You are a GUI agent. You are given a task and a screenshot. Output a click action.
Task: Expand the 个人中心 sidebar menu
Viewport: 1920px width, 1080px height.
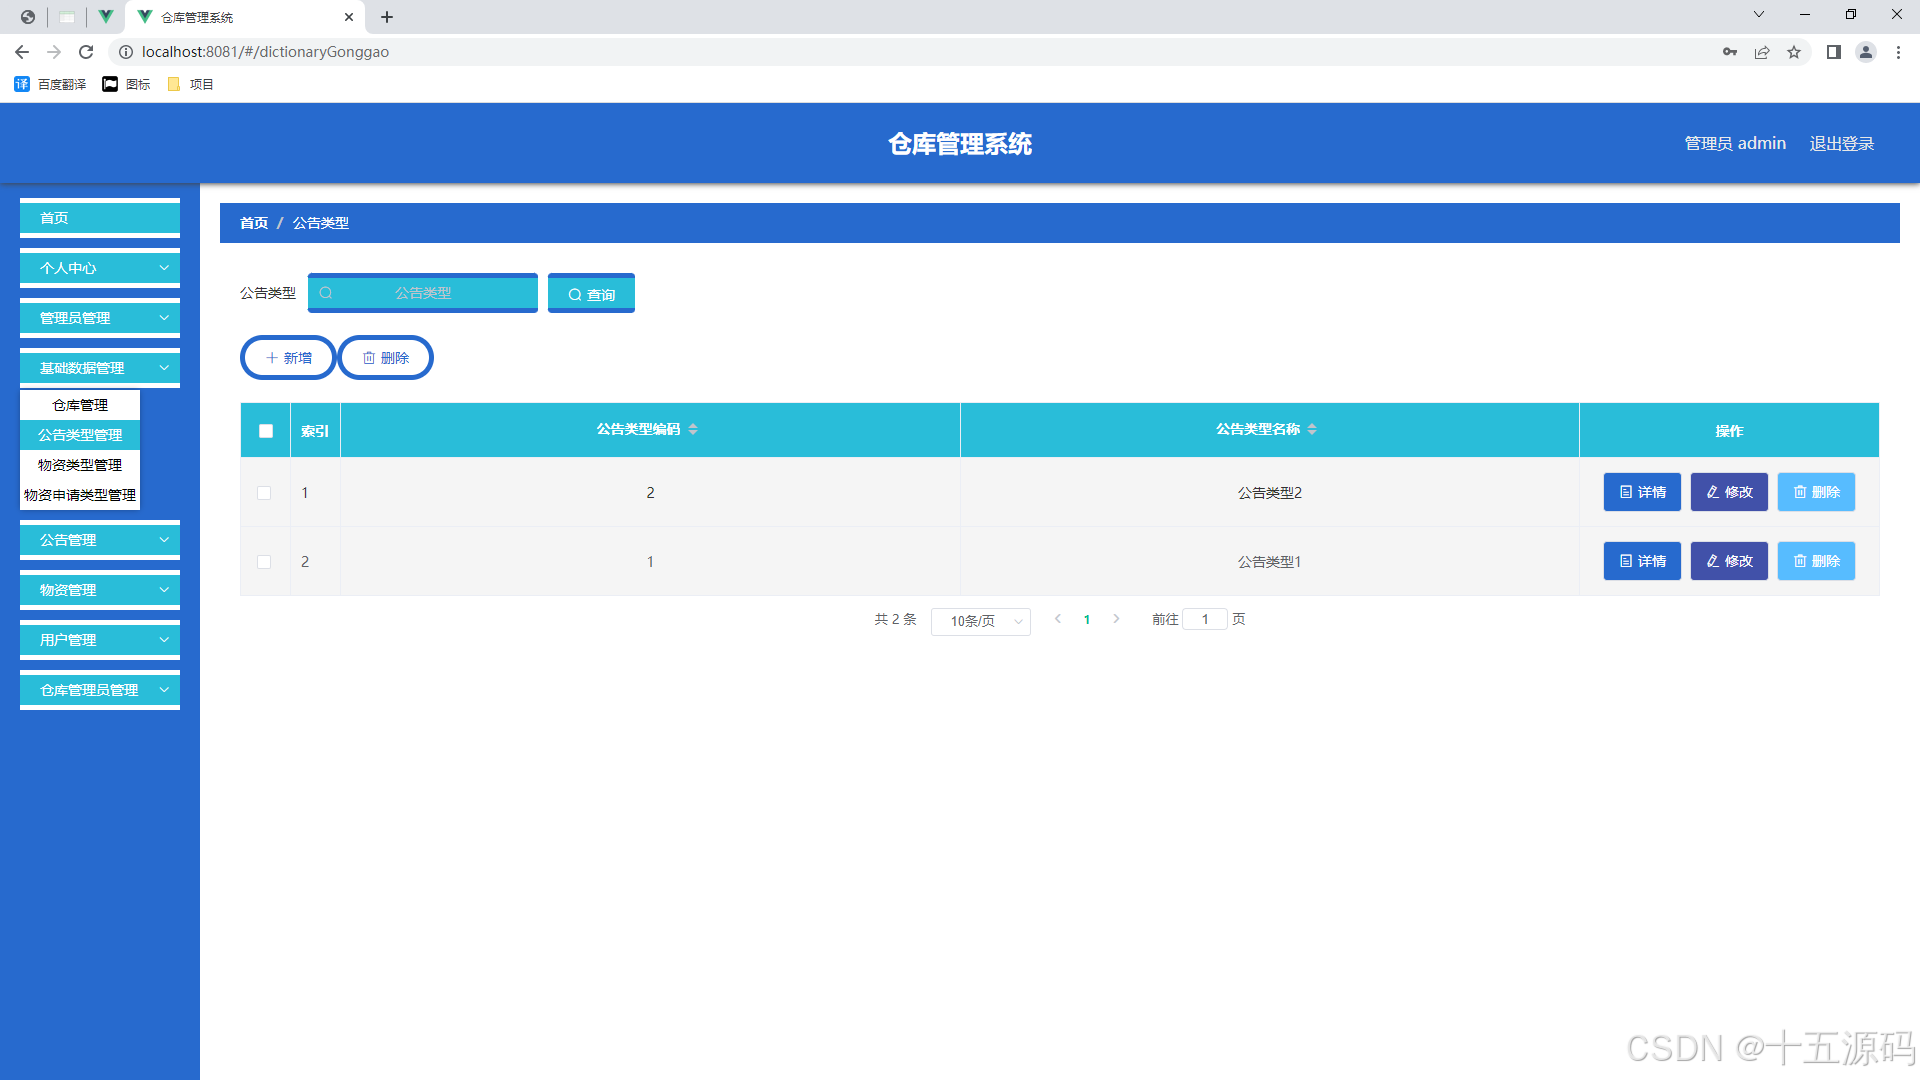[100, 268]
